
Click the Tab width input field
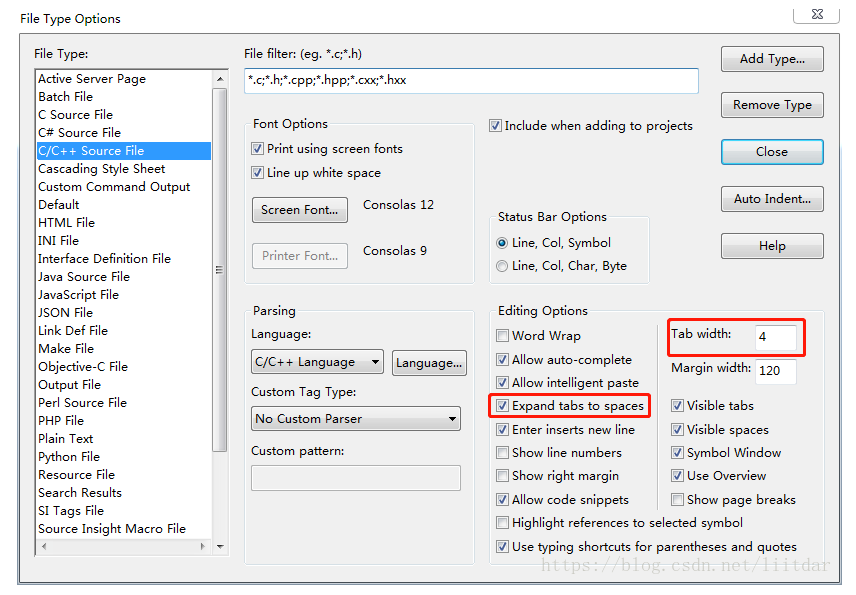pos(776,337)
